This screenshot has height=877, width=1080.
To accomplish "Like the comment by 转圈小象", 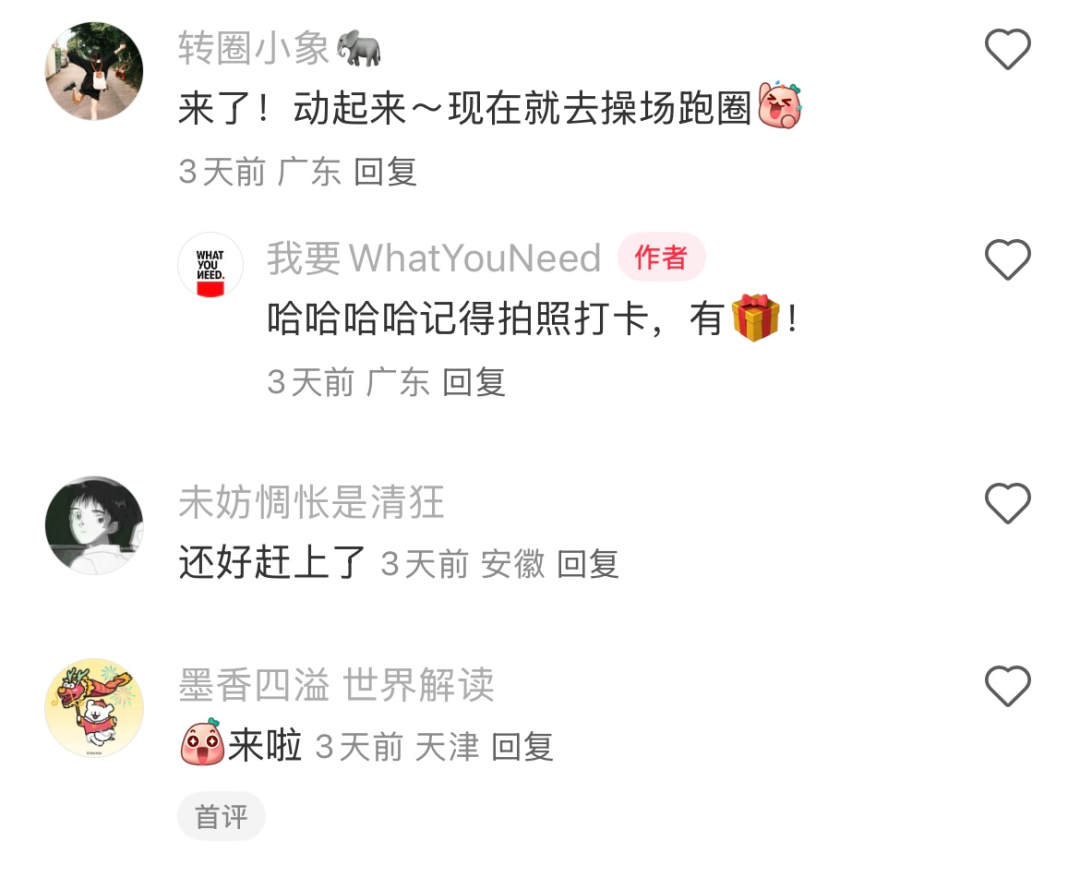I will (1007, 49).
